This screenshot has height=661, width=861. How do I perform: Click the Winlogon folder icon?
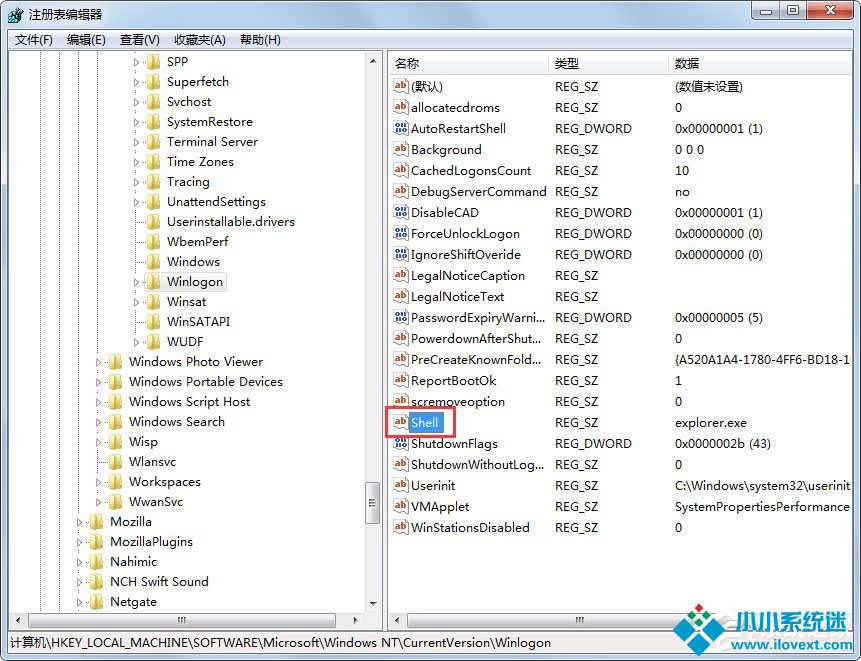(154, 282)
